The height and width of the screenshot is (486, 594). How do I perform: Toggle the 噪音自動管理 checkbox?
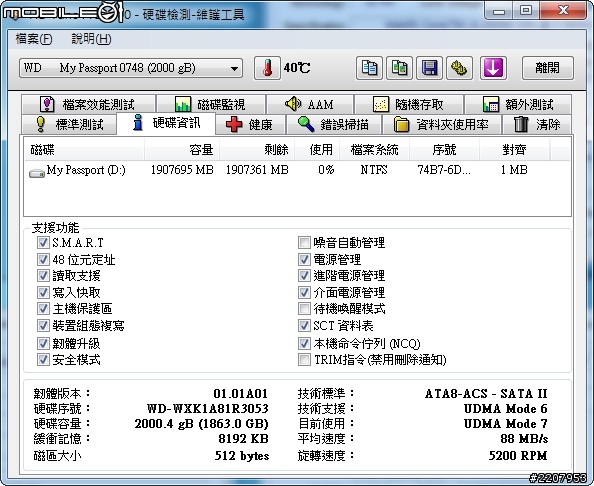(x=304, y=242)
